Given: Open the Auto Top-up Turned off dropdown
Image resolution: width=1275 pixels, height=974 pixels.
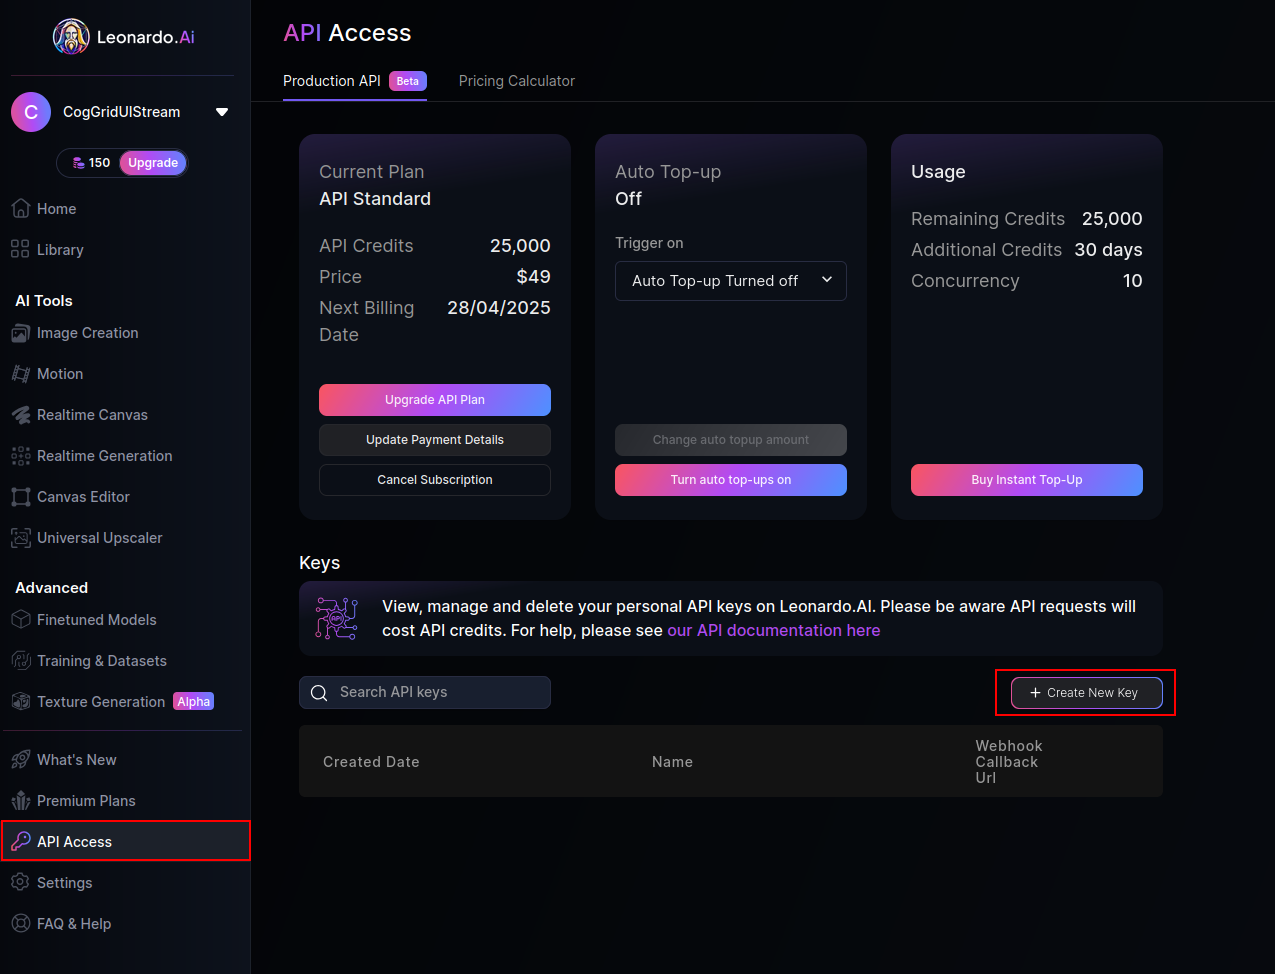Looking at the screenshot, I should click(731, 281).
